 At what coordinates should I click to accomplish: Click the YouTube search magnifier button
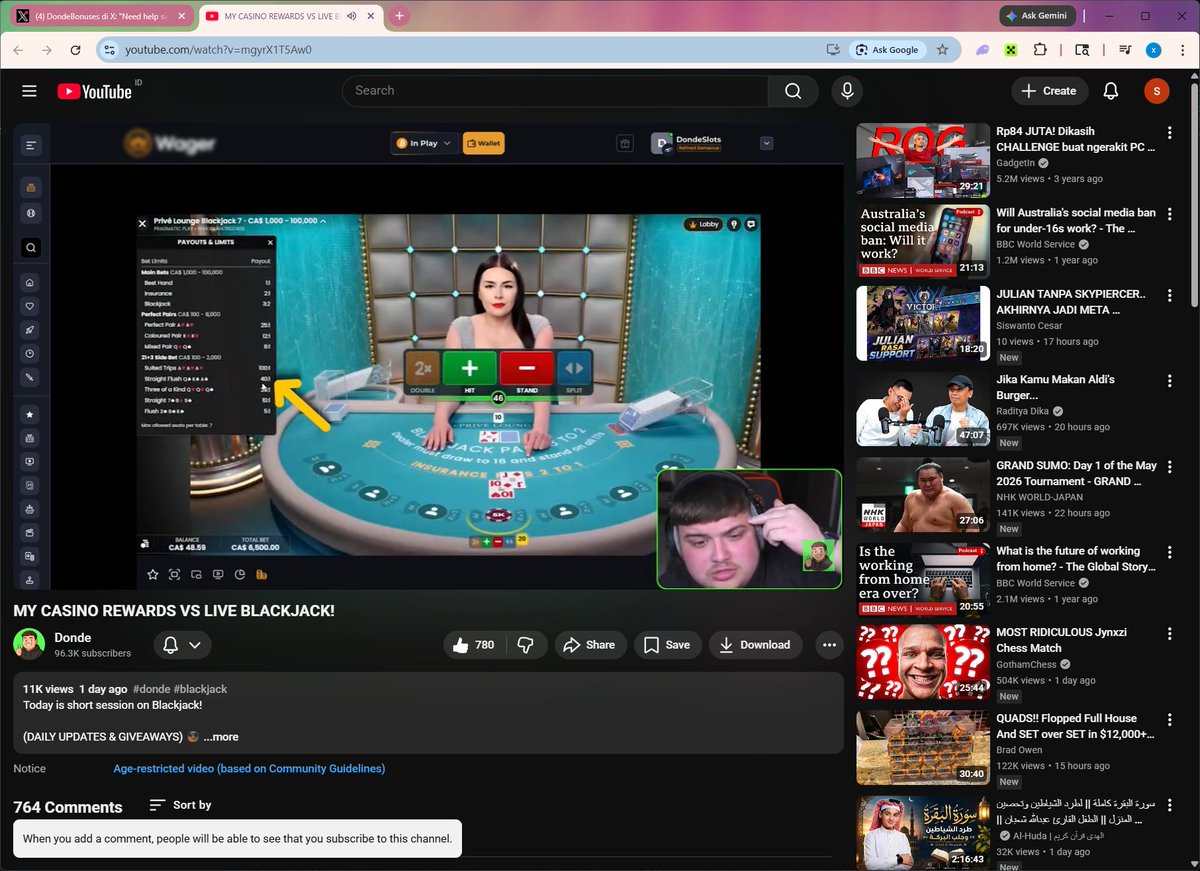pyautogui.click(x=793, y=91)
